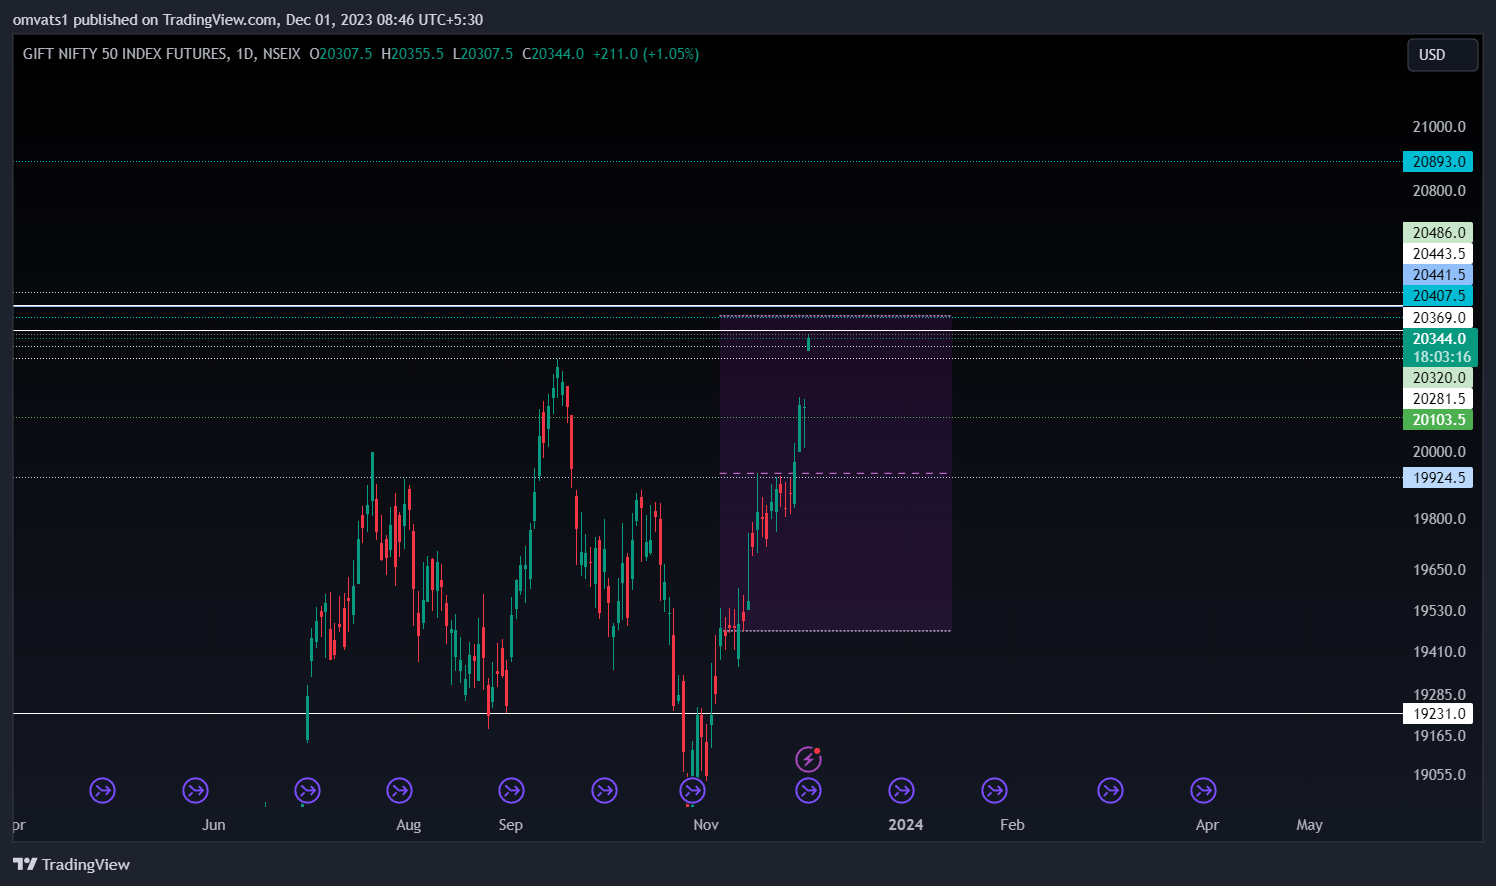Click the 19410.0 axis price
The width and height of the screenshot is (1496, 886).
(x=1439, y=651)
